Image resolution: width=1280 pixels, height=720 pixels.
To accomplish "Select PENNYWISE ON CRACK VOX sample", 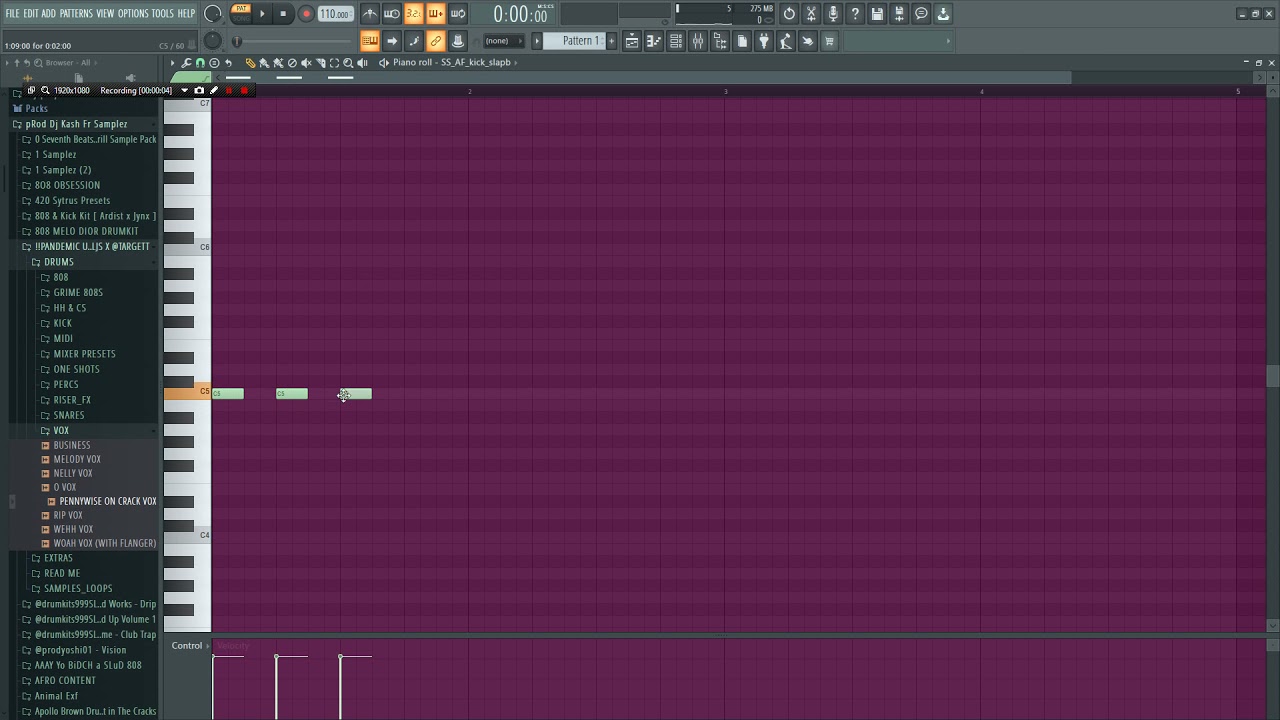I will click(108, 501).
